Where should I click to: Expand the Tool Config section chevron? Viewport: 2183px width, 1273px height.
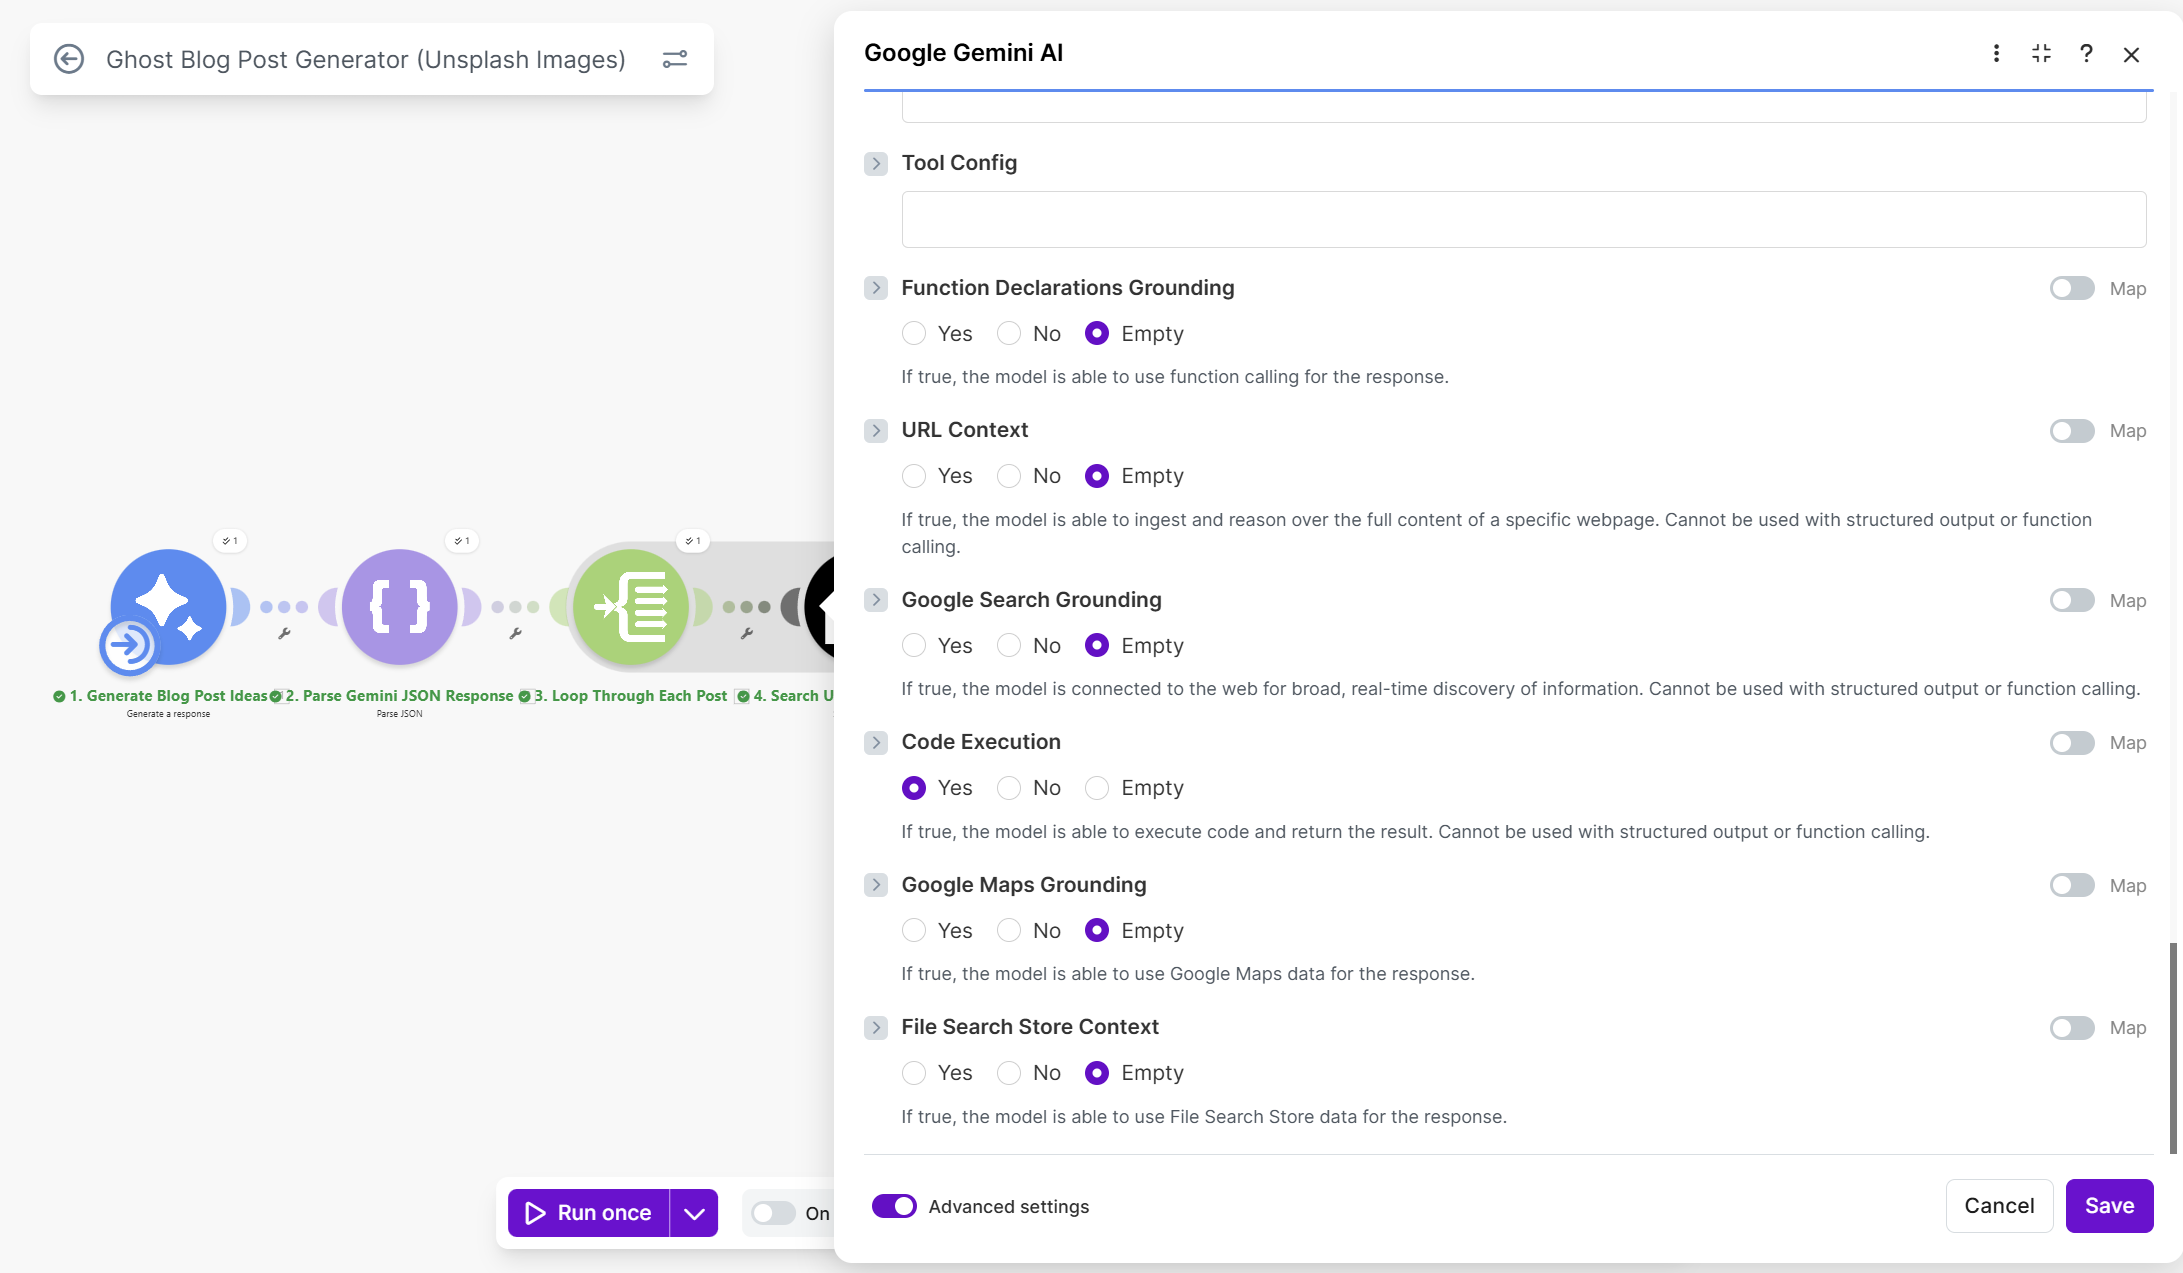(876, 163)
